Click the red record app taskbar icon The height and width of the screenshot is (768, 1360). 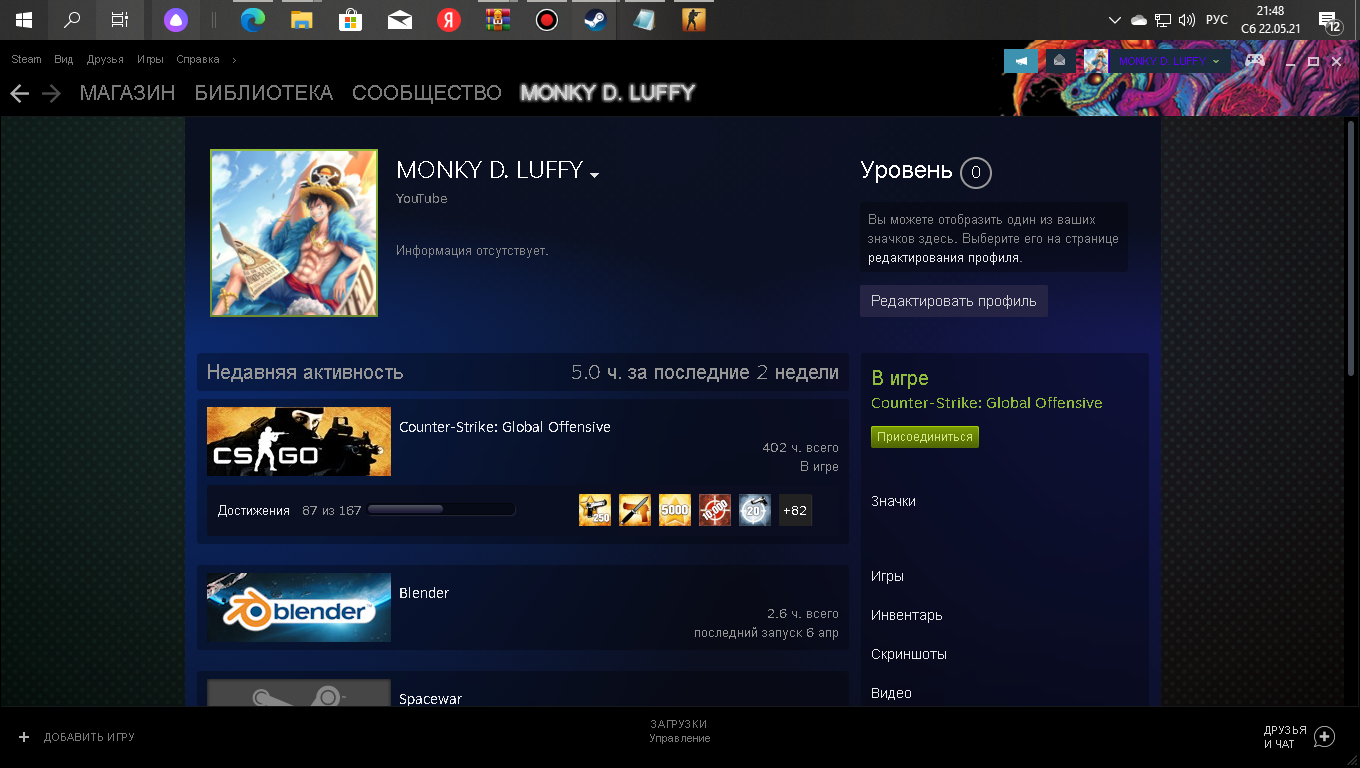[546, 20]
